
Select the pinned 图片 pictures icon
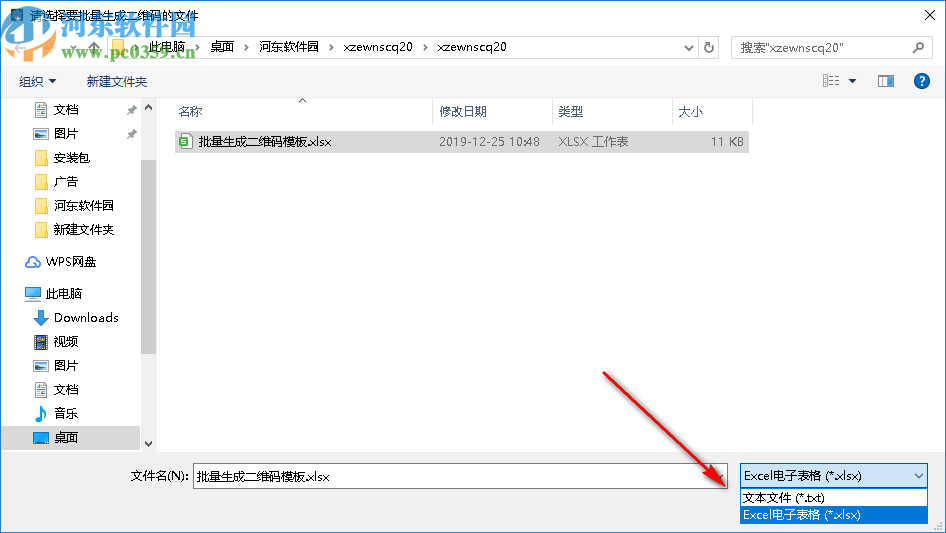[x=40, y=134]
